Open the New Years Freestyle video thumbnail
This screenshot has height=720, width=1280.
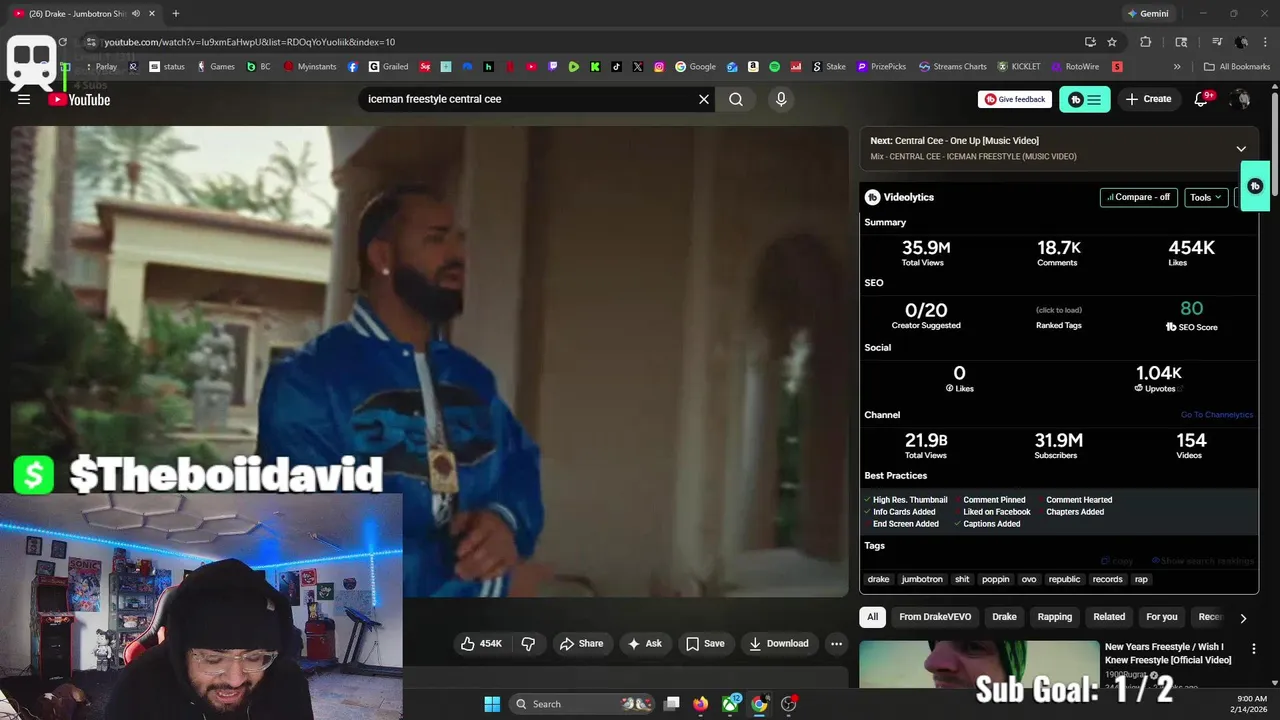[979, 664]
